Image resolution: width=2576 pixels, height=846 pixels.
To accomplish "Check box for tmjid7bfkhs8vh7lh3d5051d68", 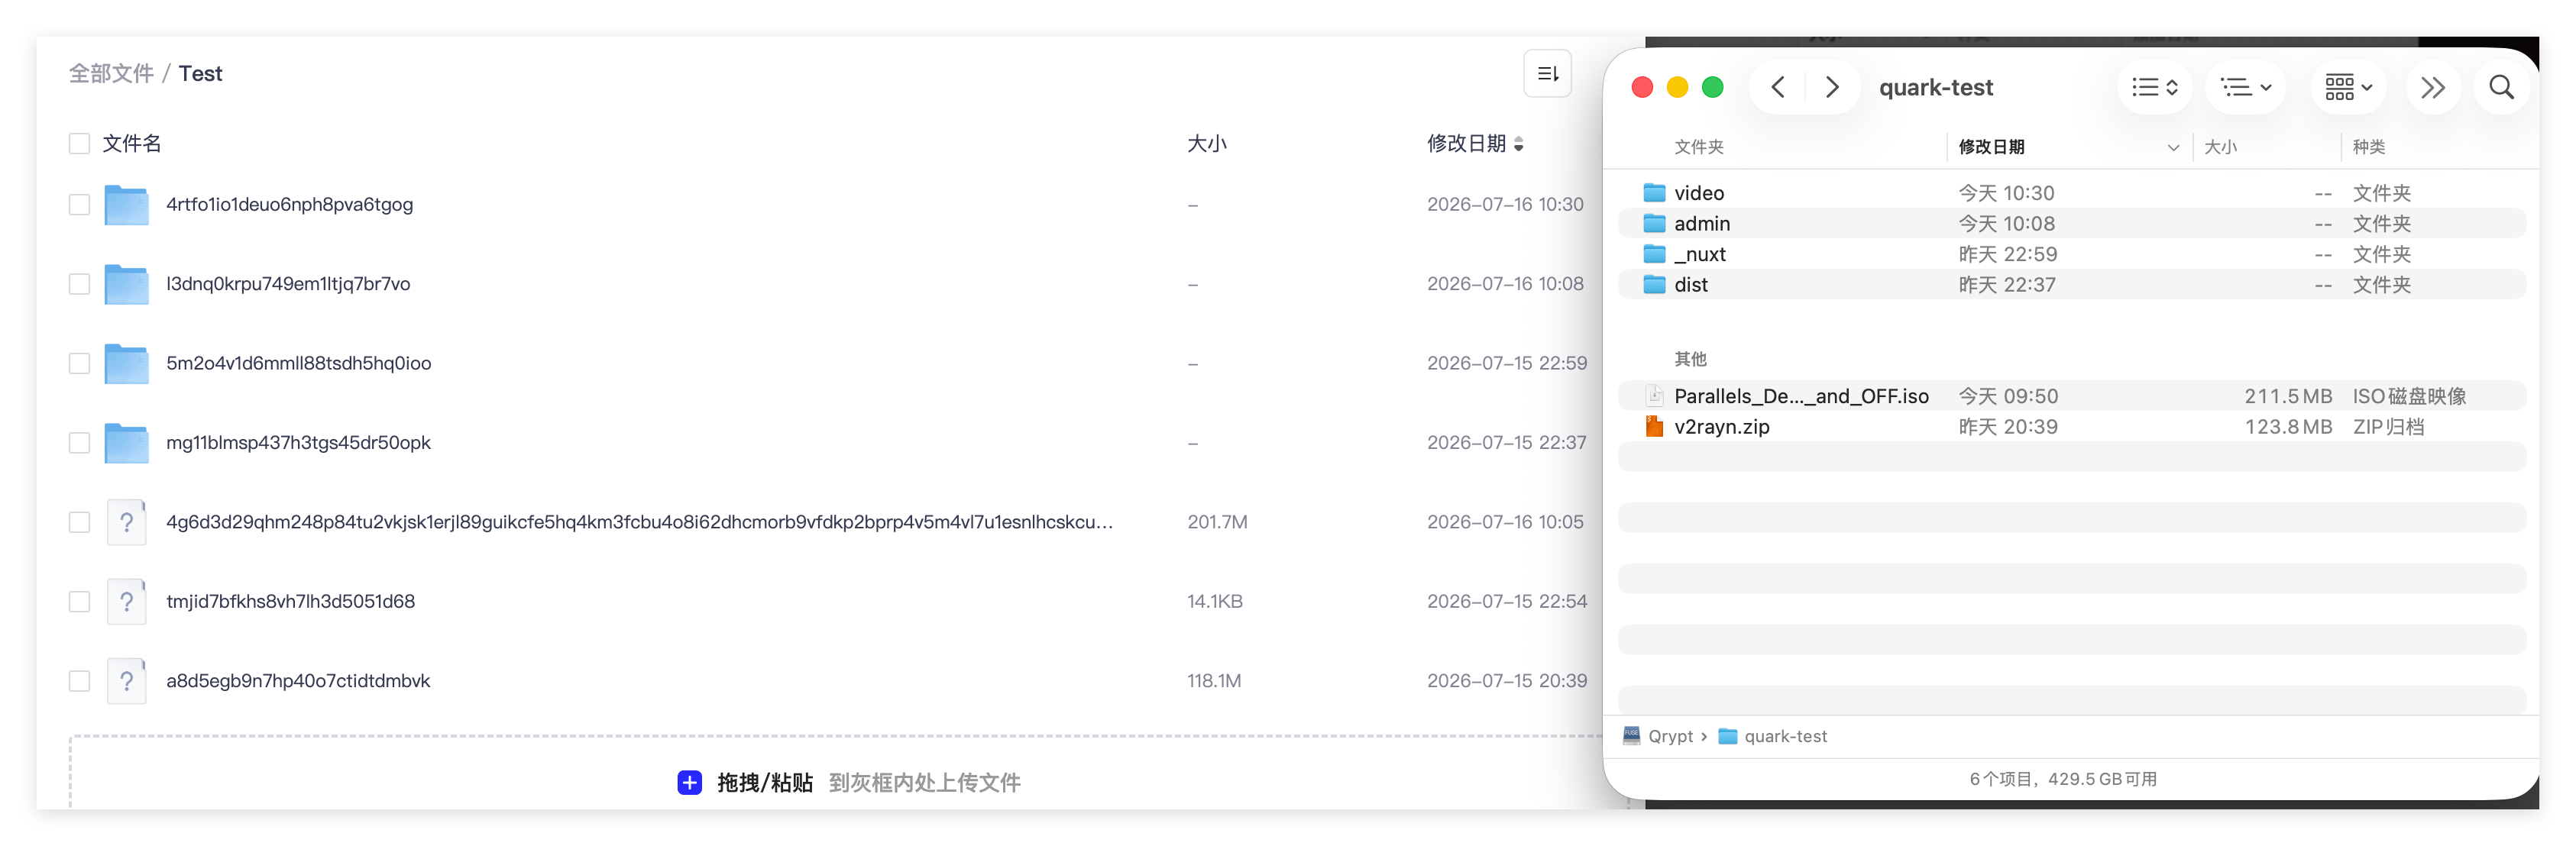I will click(79, 602).
